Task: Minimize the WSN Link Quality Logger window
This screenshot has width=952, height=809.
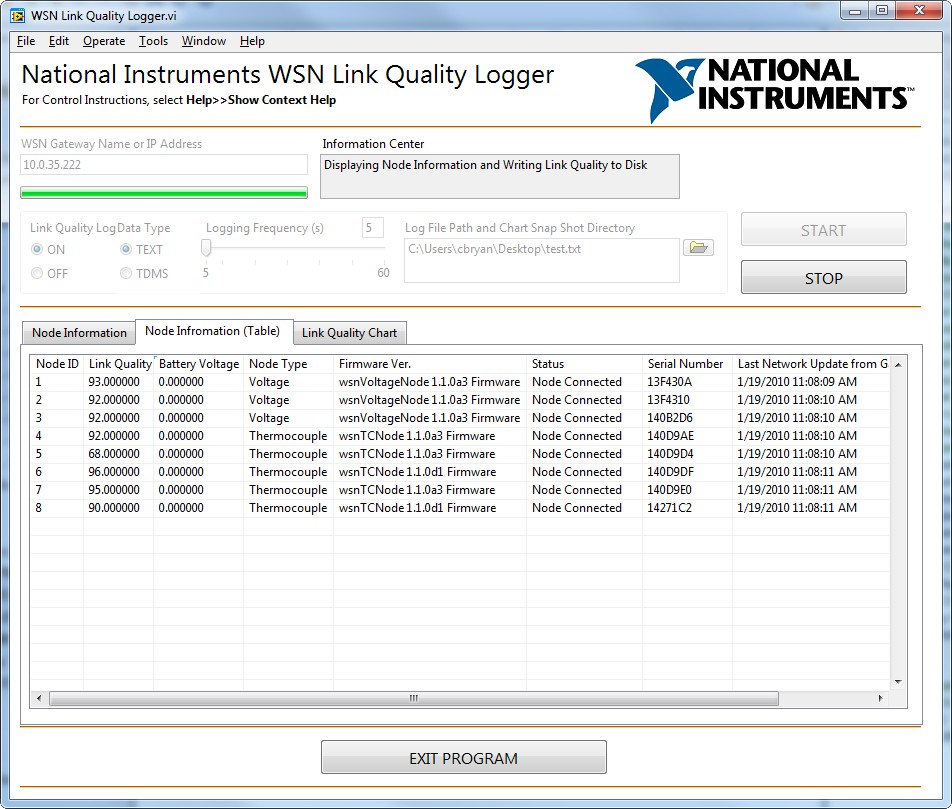Action: tap(855, 10)
